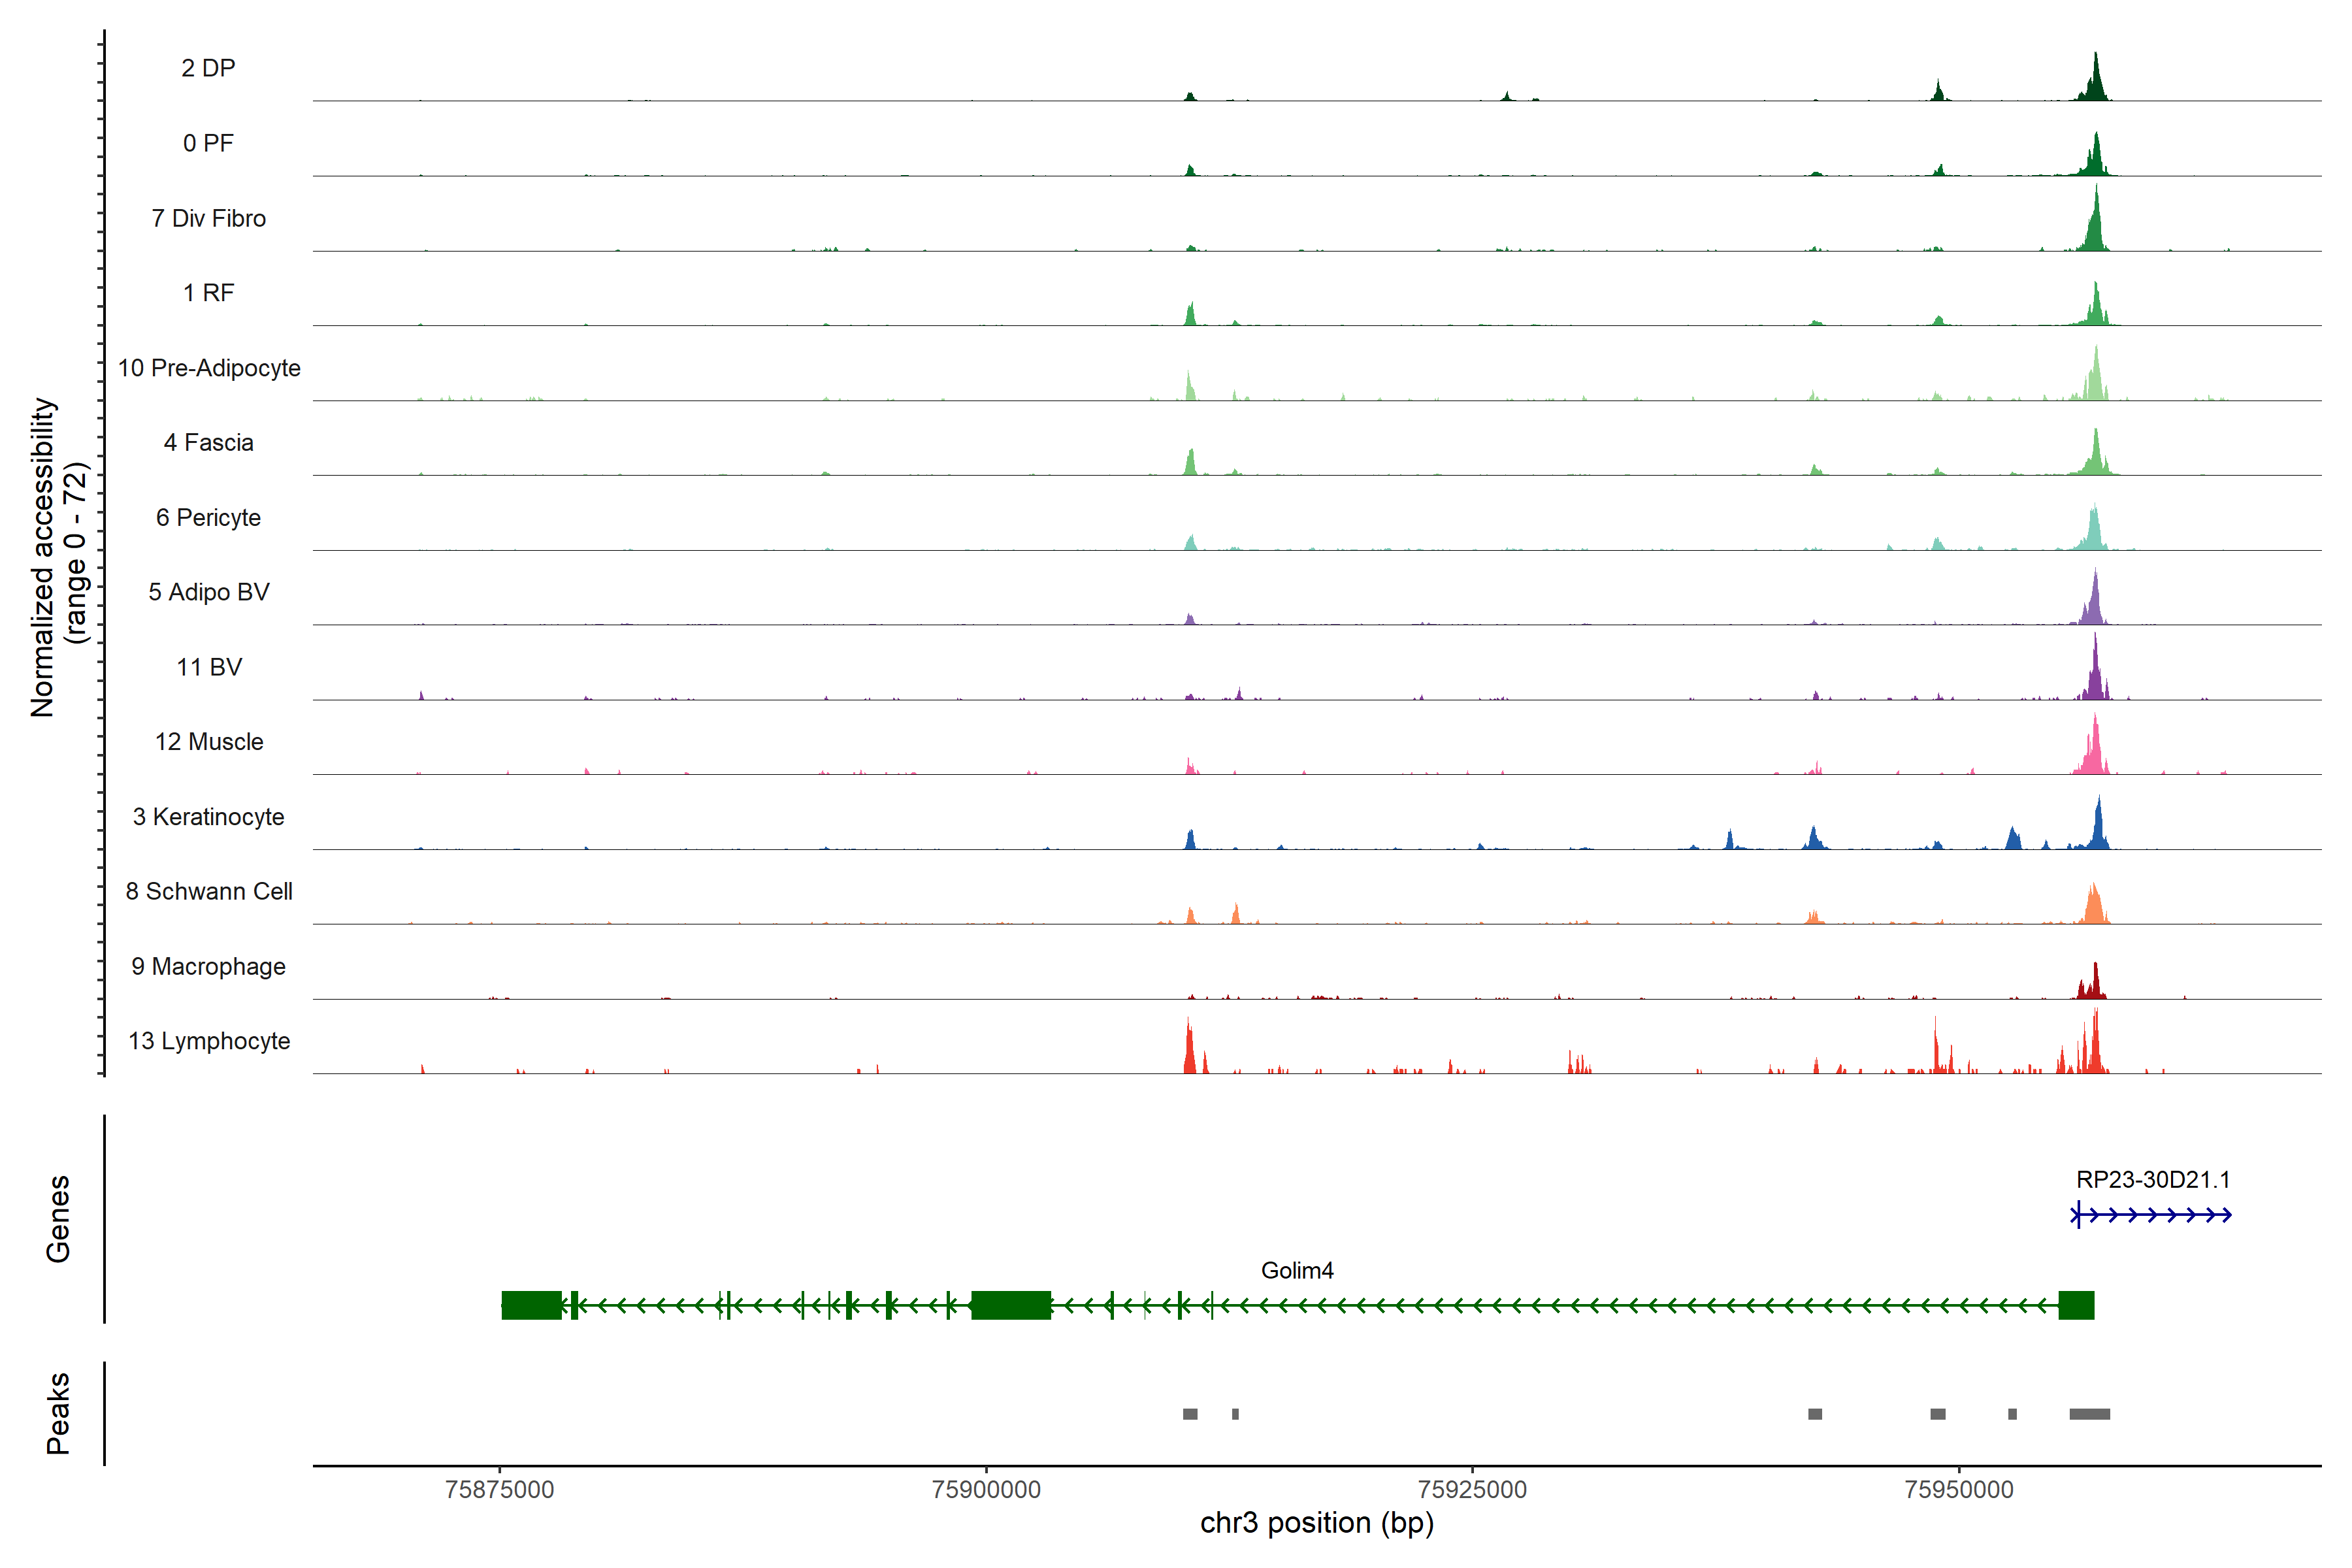
Task: Click the 13 Lymphocyte track label
Action: [x=209, y=1041]
